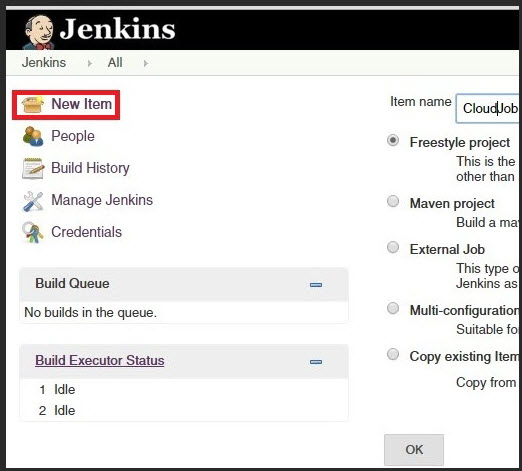
Task: Open the Build Executor Status link
Action: (100, 360)
